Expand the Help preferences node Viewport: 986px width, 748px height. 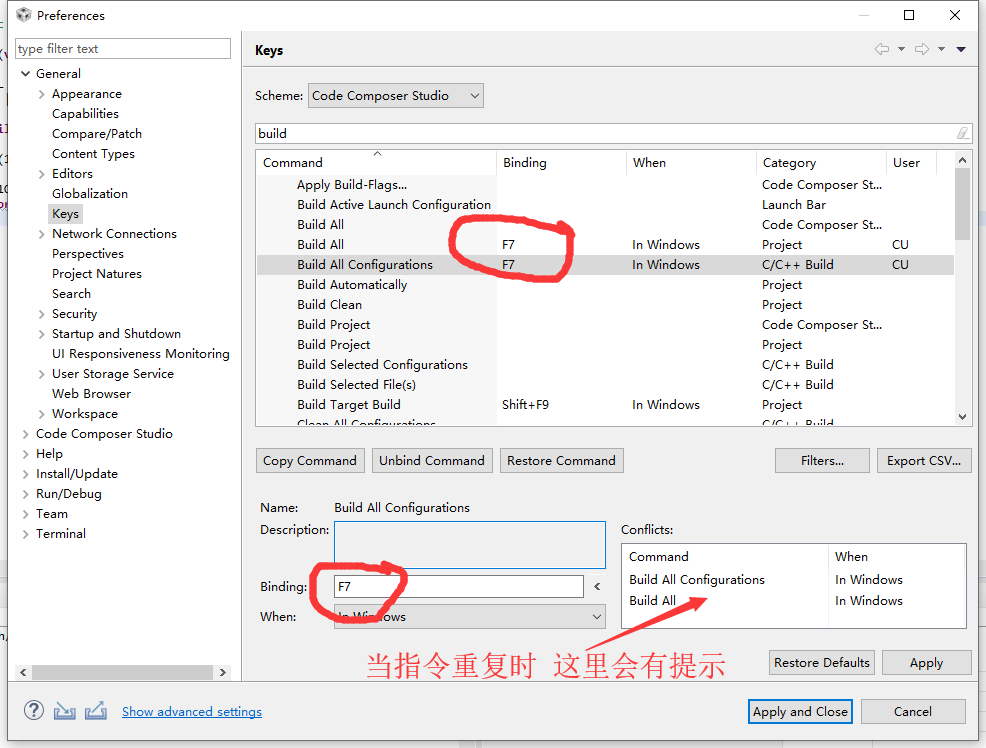coord(26,454)
